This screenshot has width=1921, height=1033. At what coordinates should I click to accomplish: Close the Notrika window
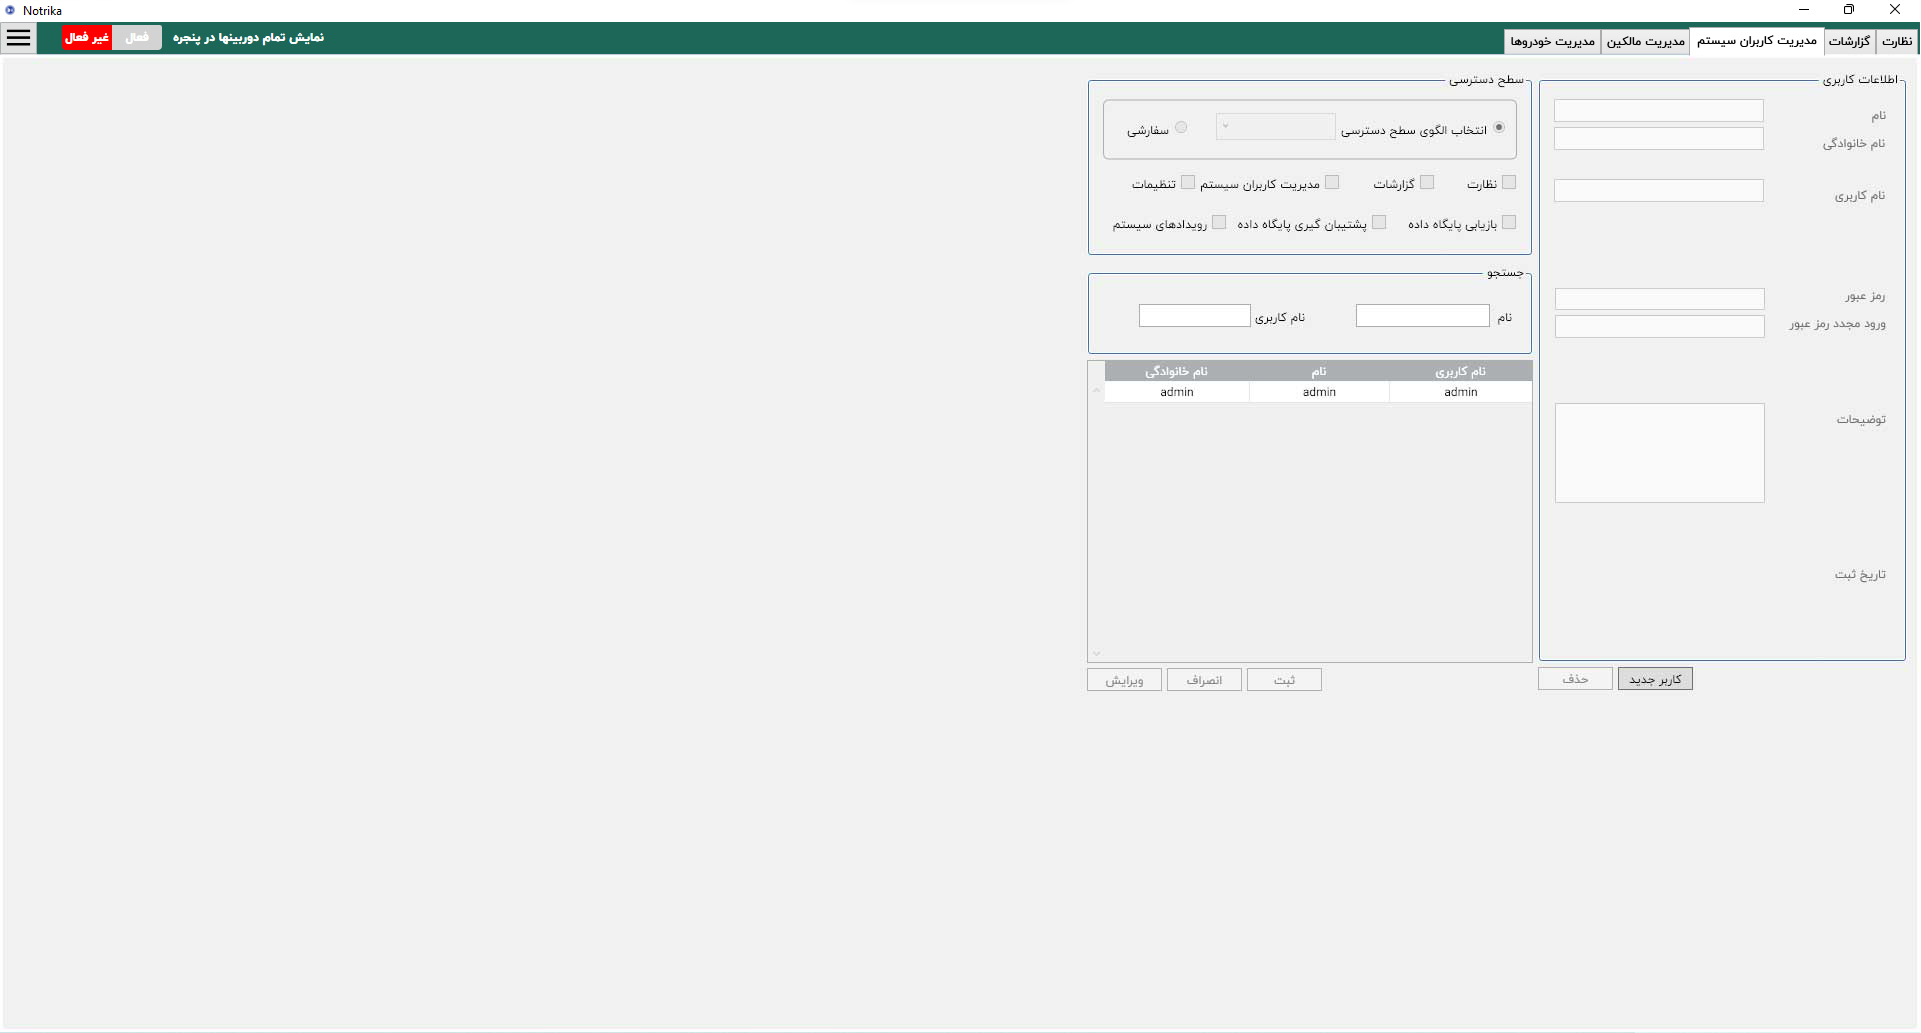tap(1895, 10)
